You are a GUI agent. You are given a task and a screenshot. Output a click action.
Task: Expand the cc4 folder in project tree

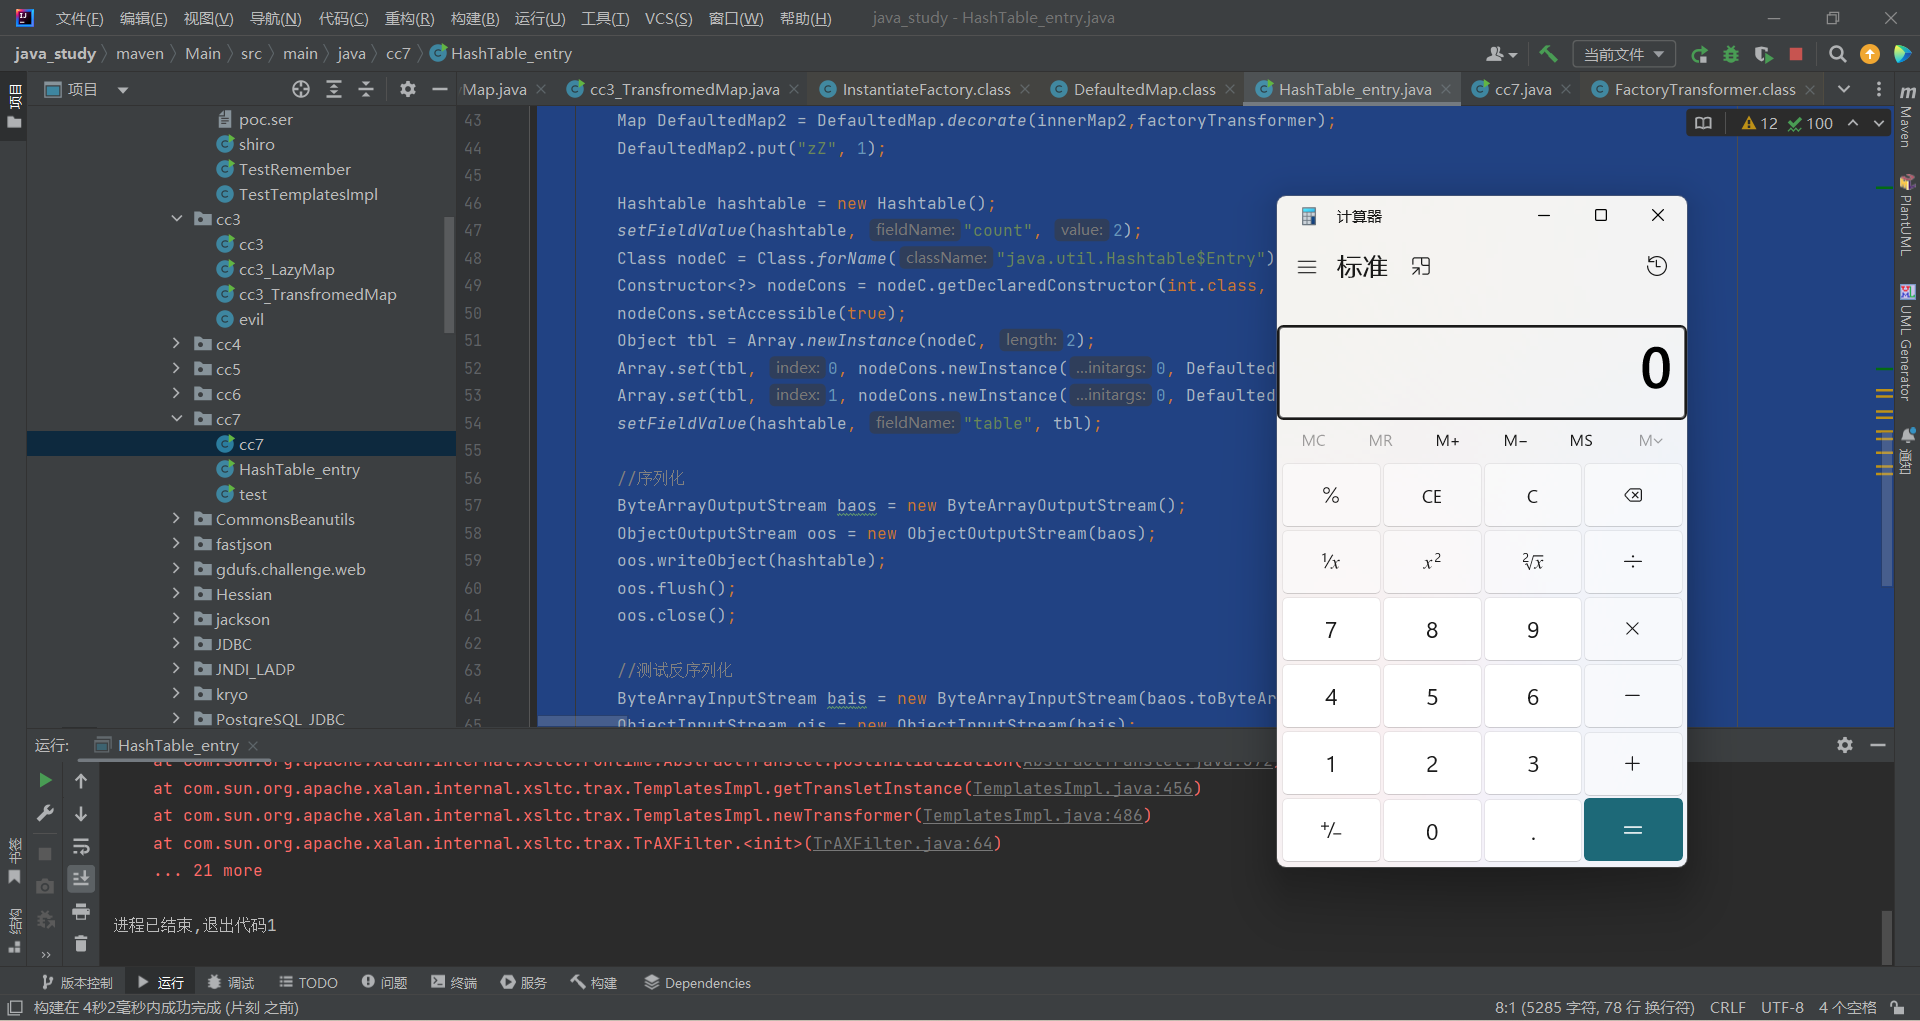tap(177, 343)
